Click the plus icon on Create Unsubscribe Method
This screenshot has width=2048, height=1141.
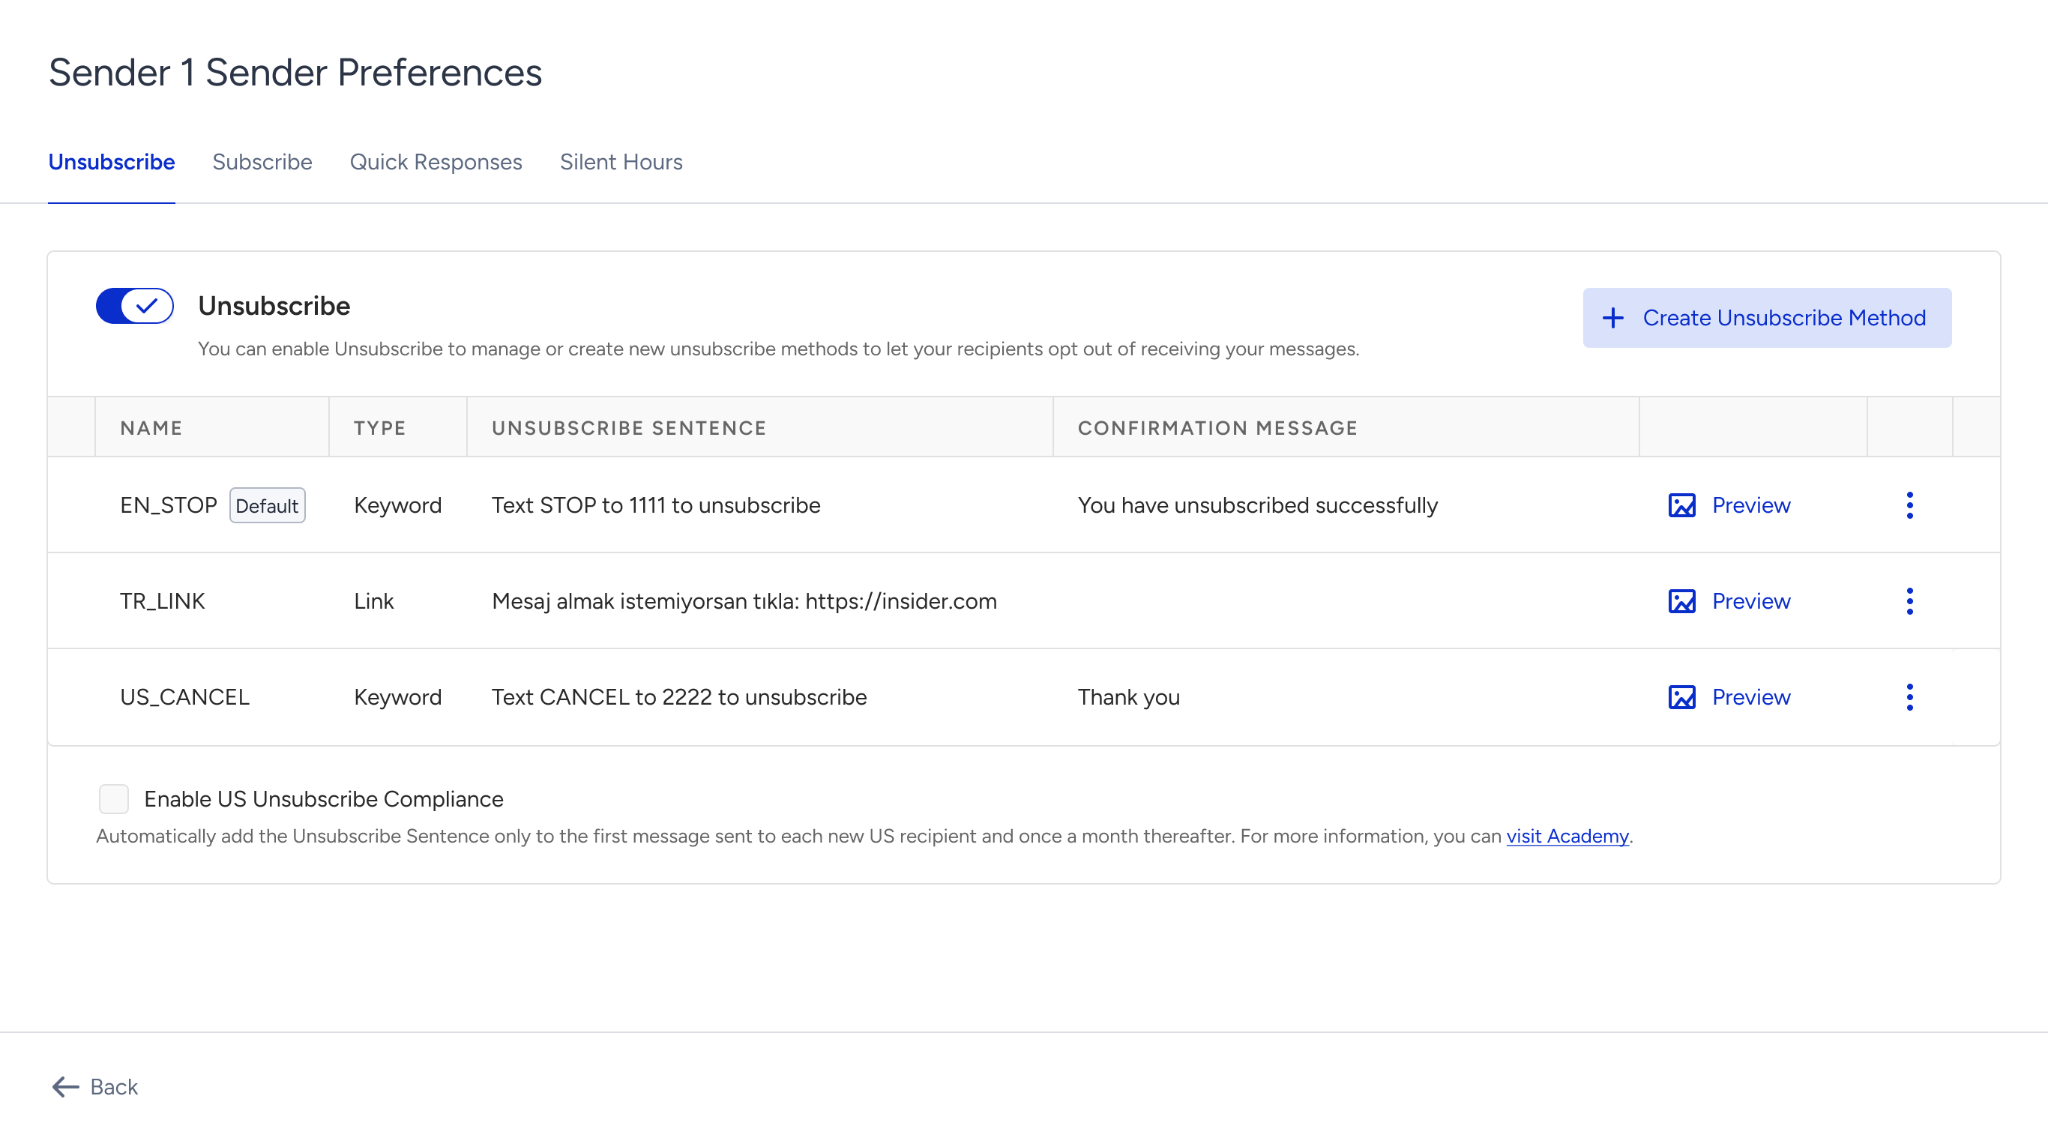[x=1613, y=318]
